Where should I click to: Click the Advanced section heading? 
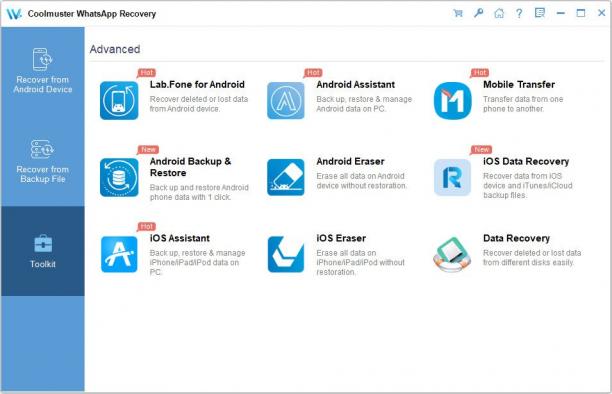[x=115, y=49]
